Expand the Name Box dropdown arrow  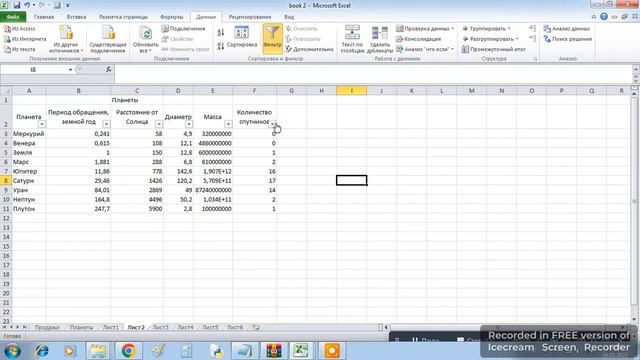pos(70,70)
